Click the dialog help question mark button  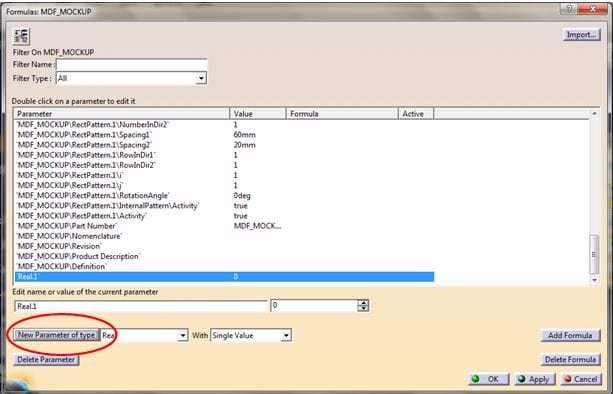pyautogui.click(x=569, y=9)
